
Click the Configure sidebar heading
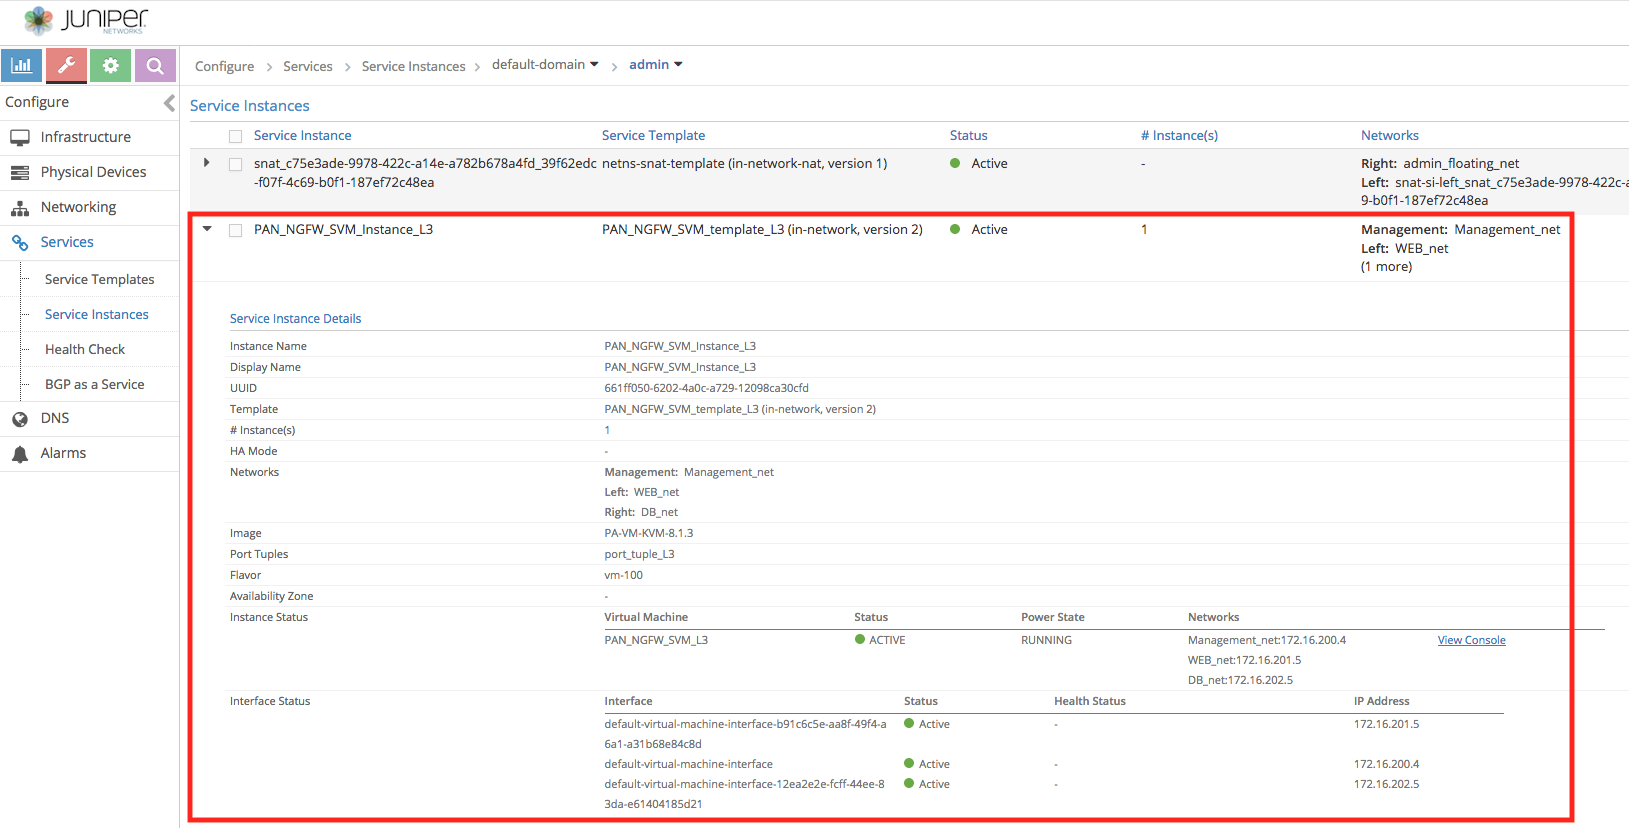pyautogui.click(x=37, y=102)
